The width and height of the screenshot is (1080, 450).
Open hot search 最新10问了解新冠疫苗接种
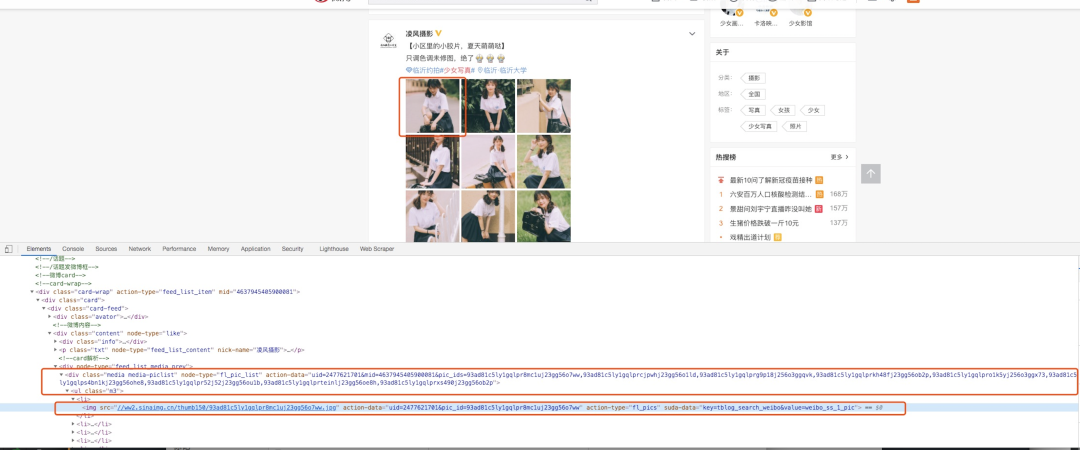[x=771, y=180]
